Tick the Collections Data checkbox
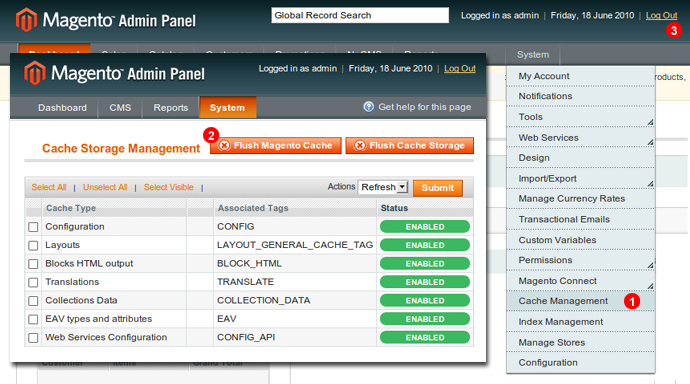Viewport: 690px width, 384px height. click(33, 301)
